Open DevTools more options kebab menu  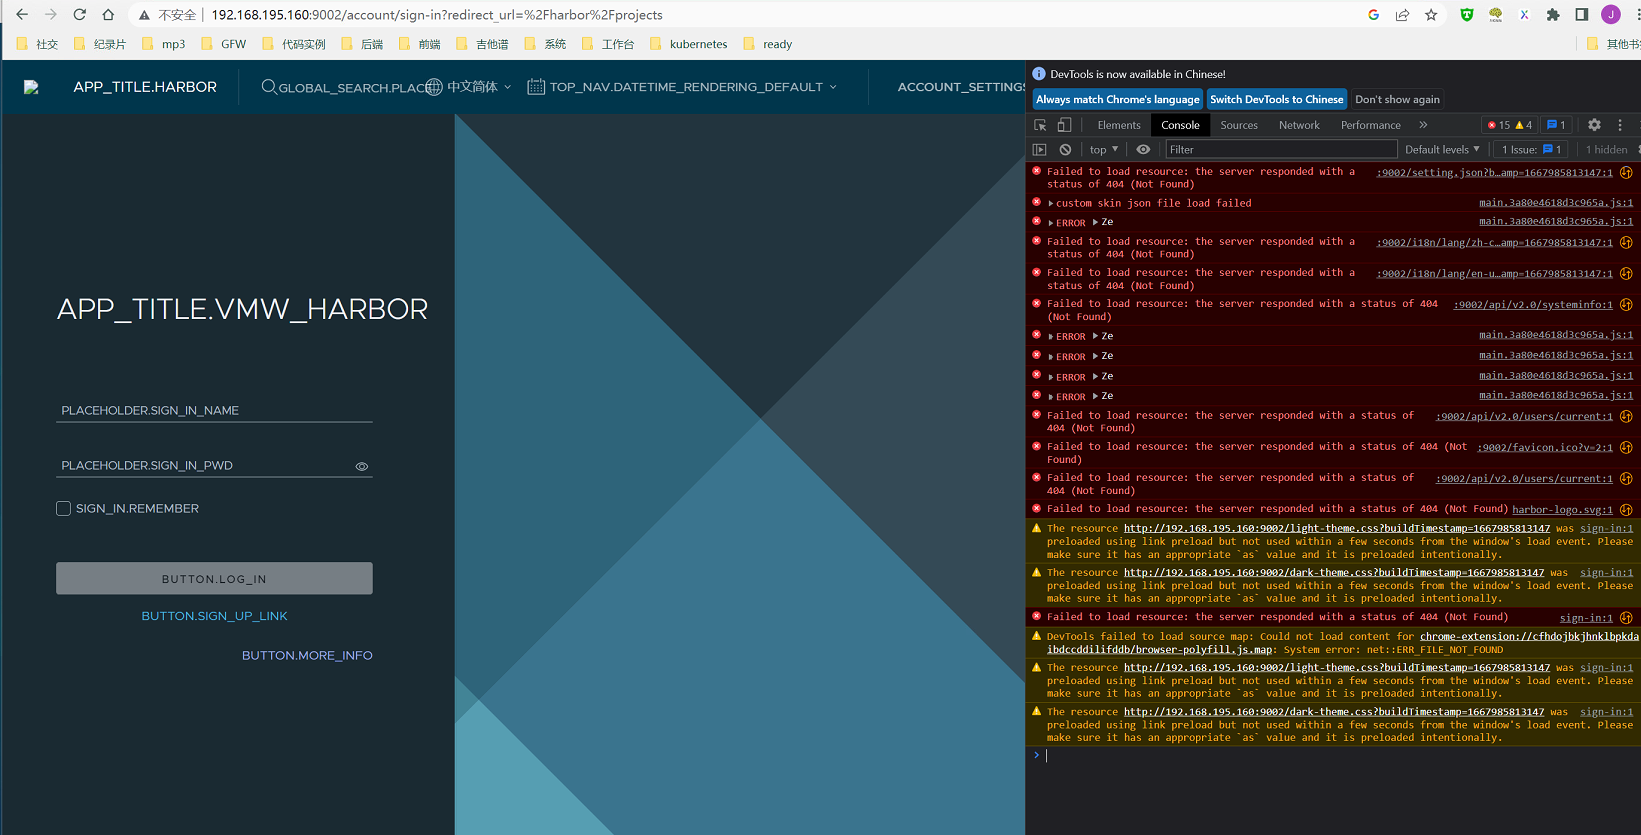(x=1620, y=125)
